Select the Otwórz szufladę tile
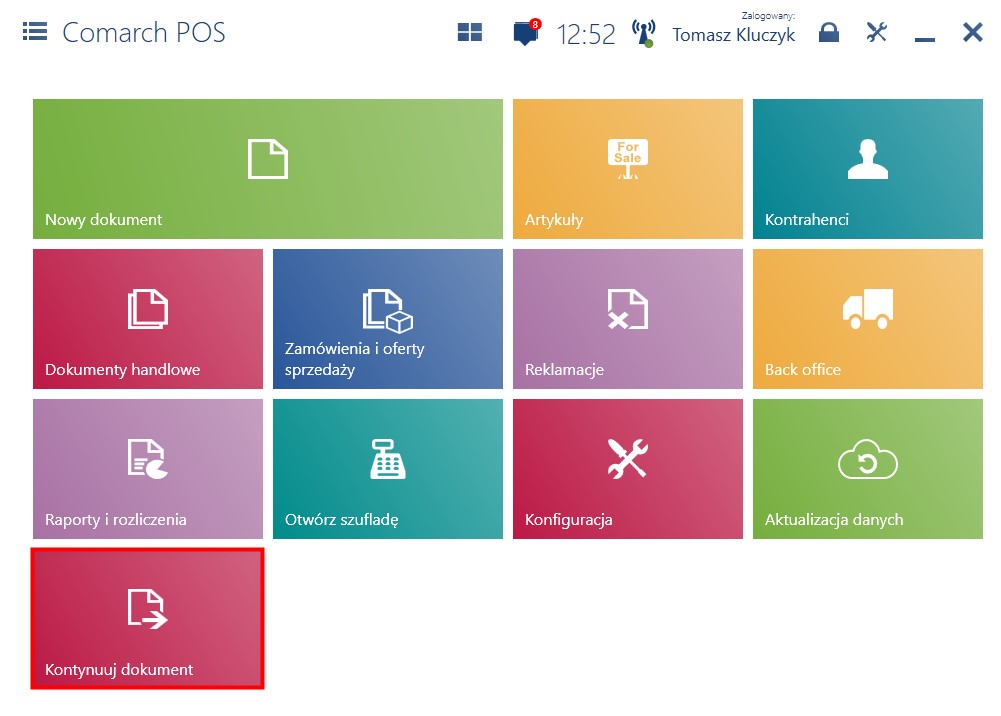Viewport: 1001px width, 716px height. pyautogui.click(x=388, y=468)
